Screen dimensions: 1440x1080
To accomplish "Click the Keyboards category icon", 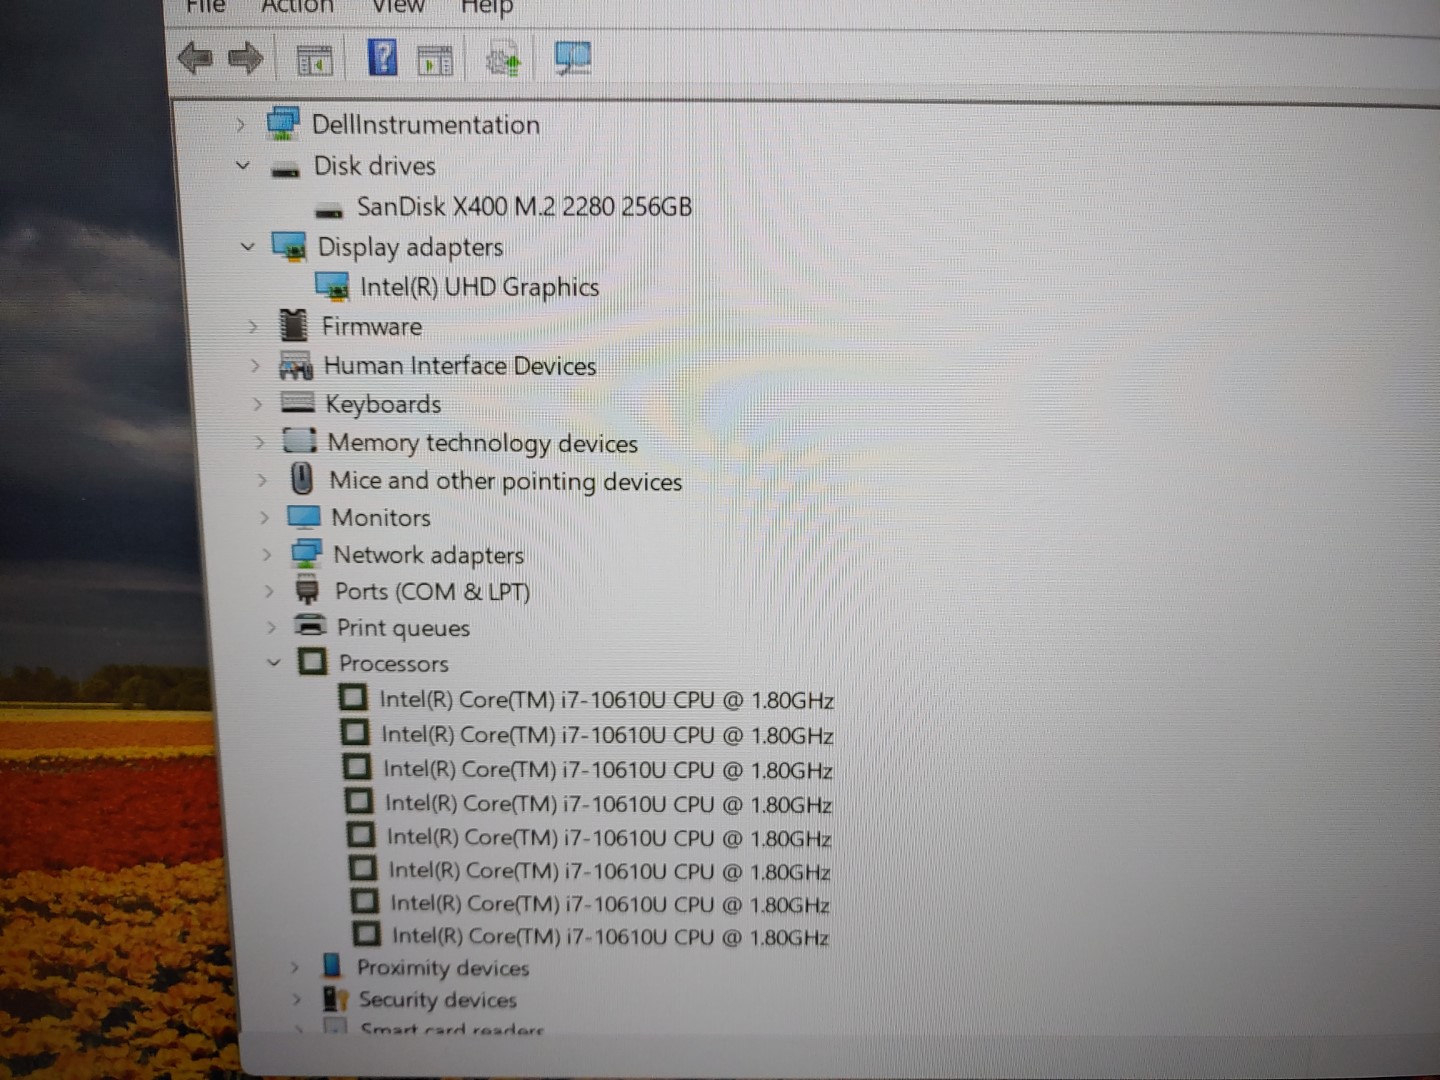I will tap(298, 402).
